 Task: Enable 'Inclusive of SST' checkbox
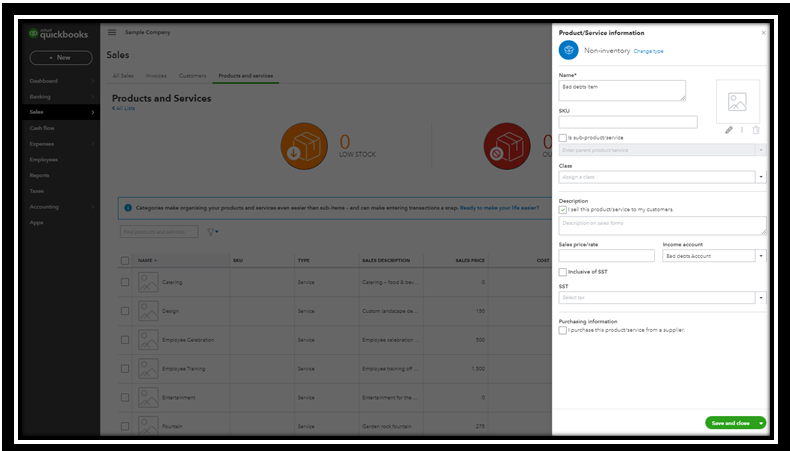pyautogui.click(x=563, y=272)
